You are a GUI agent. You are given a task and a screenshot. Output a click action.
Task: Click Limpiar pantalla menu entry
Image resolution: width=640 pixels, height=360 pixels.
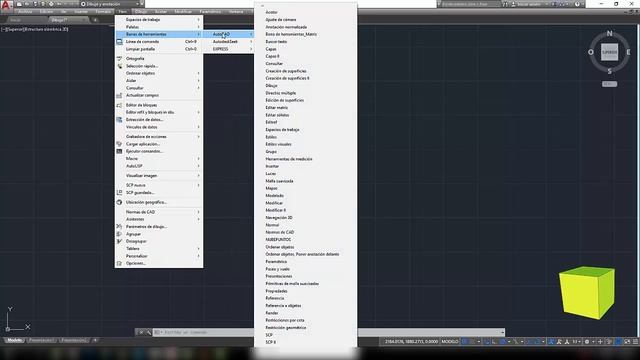point(159,49)
